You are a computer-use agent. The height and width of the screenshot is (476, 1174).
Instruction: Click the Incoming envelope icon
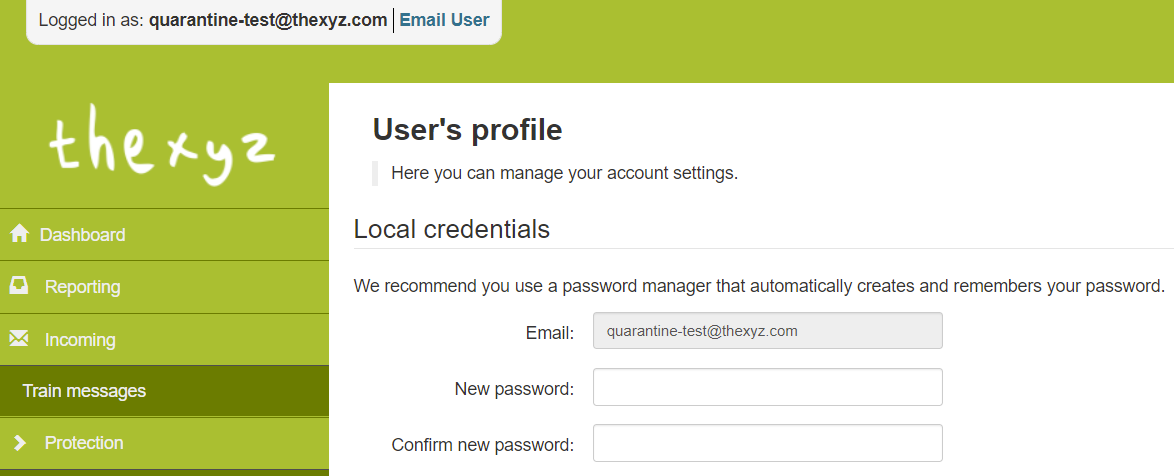coord(19,338)
